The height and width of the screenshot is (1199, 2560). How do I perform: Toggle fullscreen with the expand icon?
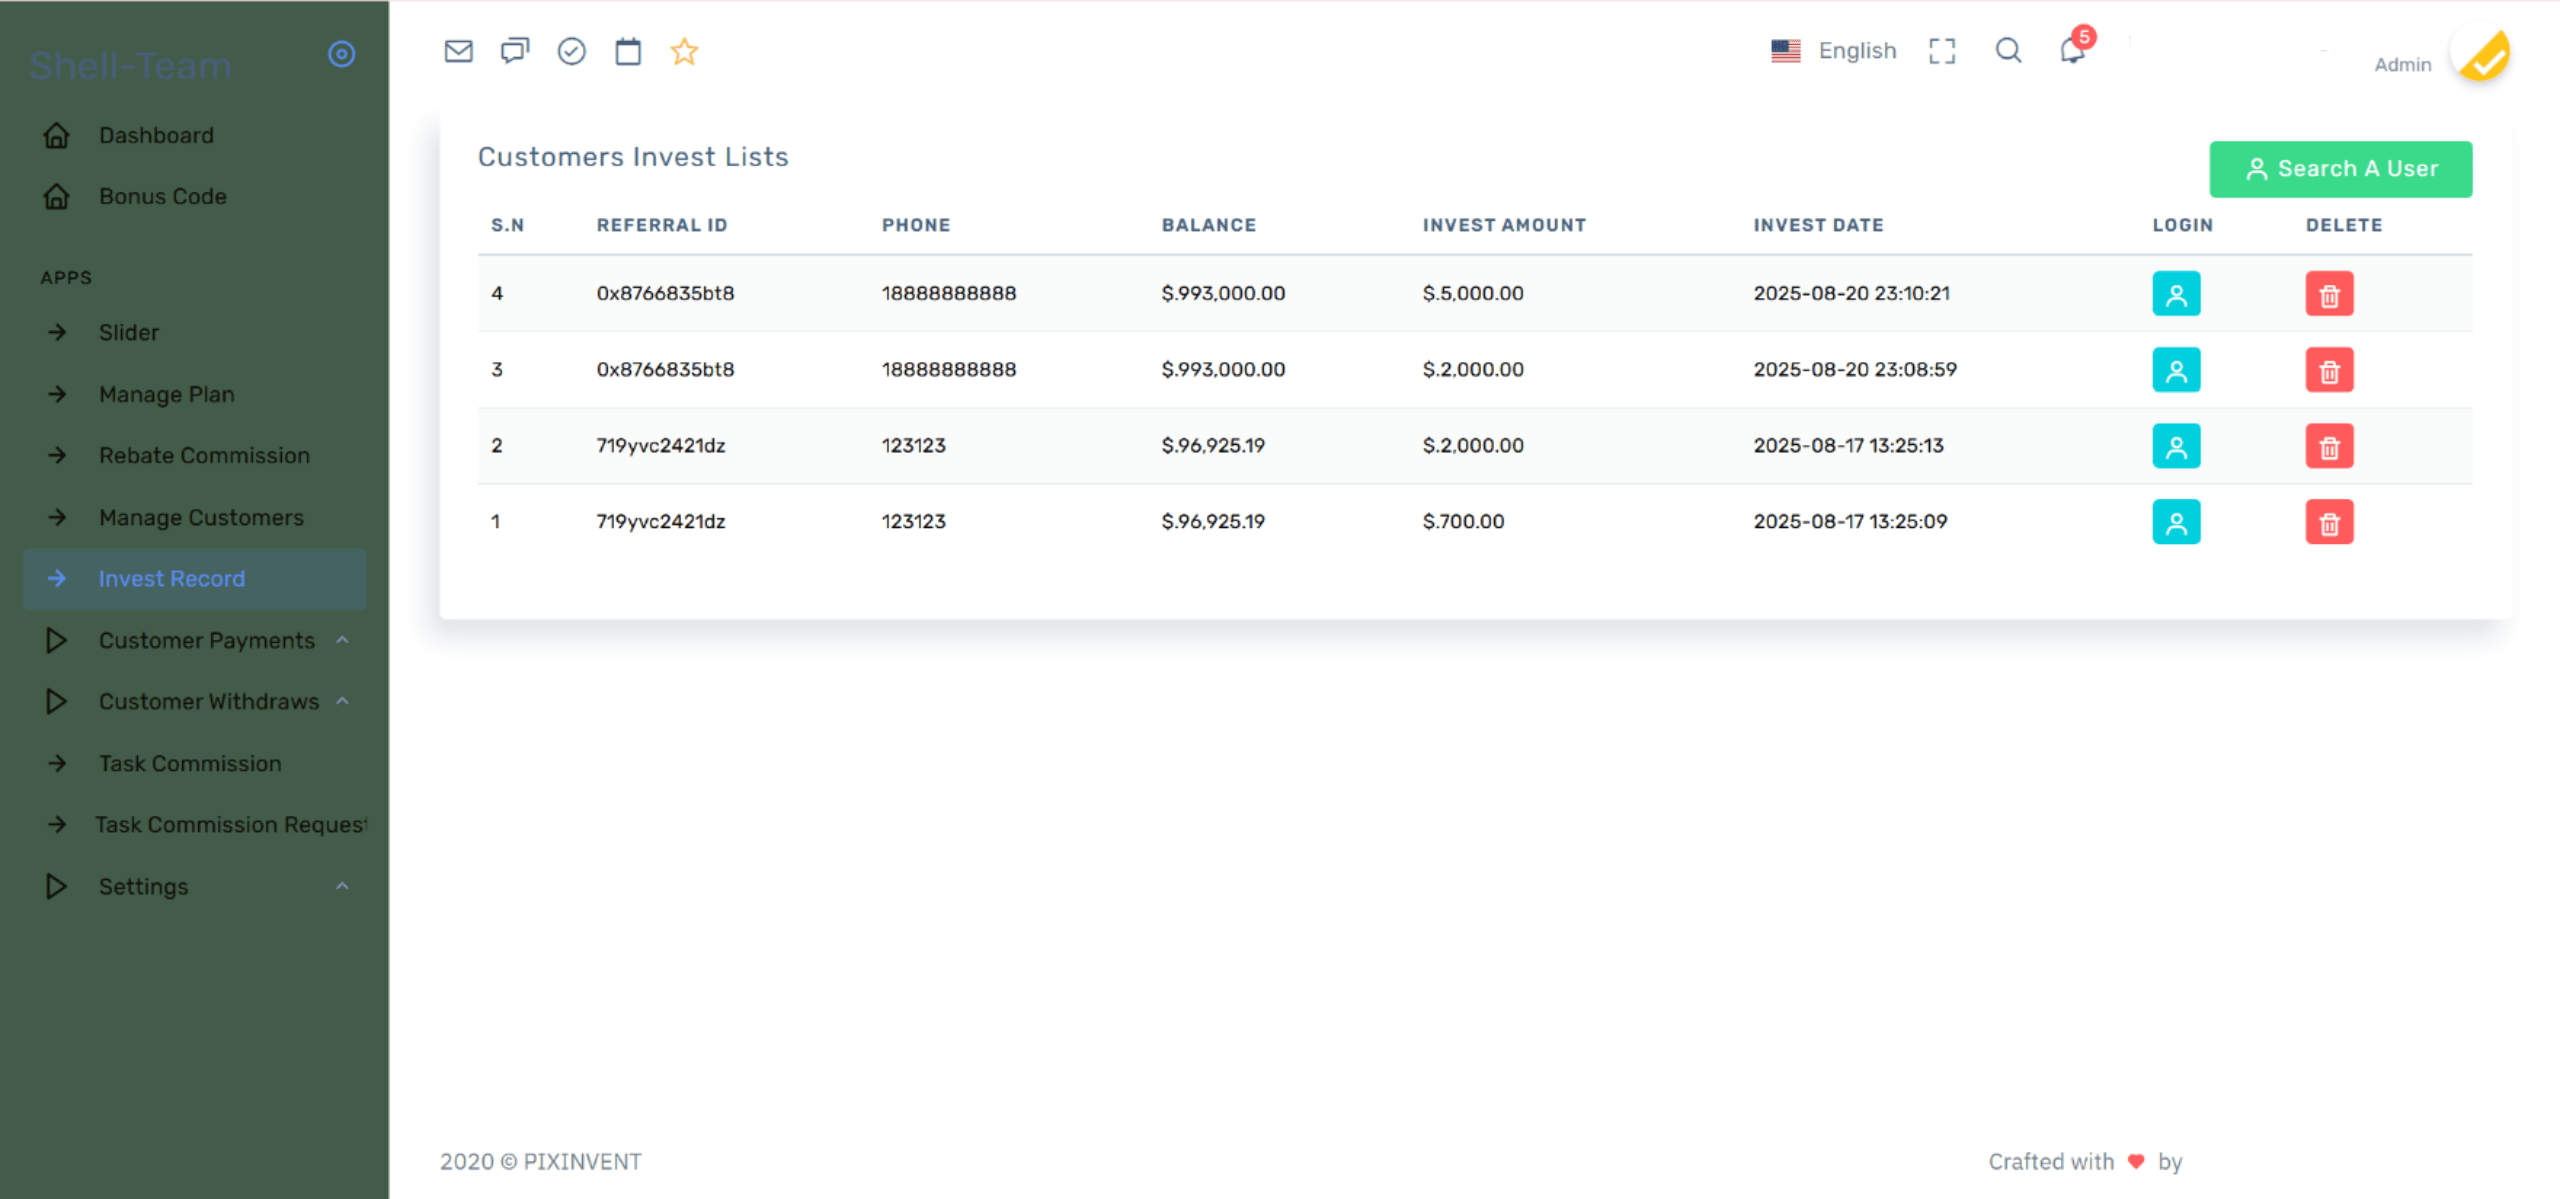(x=1942, y=51)
